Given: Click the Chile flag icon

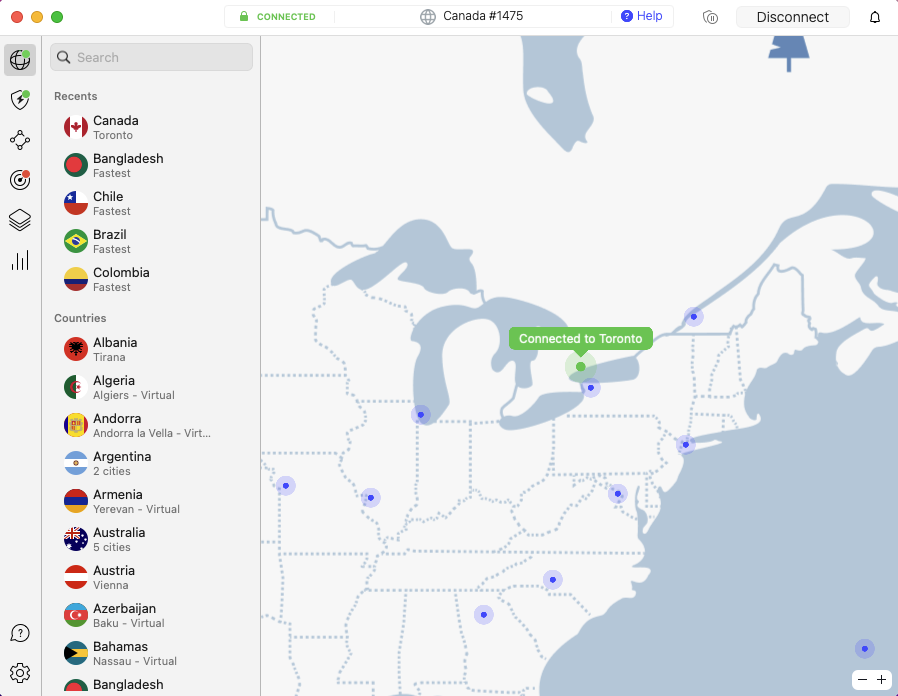Looking at the screenshot, I should [76, 203].
